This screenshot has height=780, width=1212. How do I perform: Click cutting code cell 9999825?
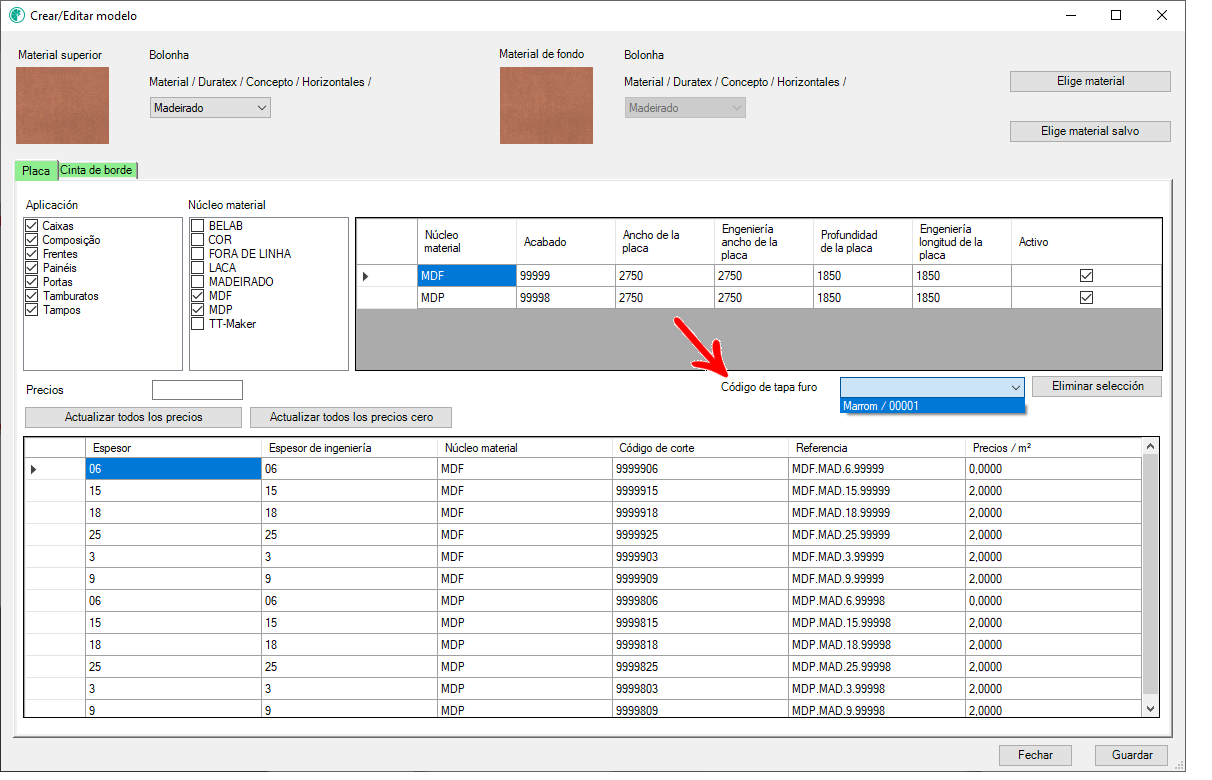click(x=700, y=667)
